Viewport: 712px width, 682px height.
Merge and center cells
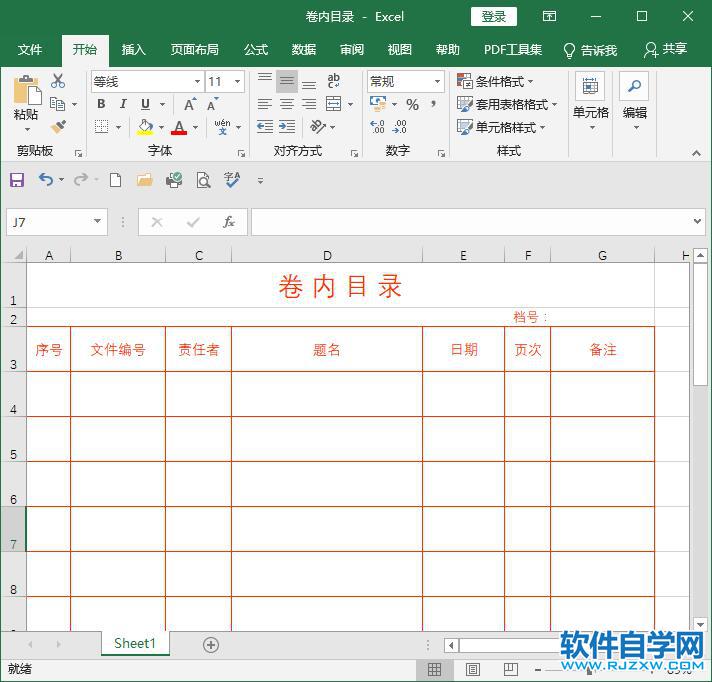point(334,104)
